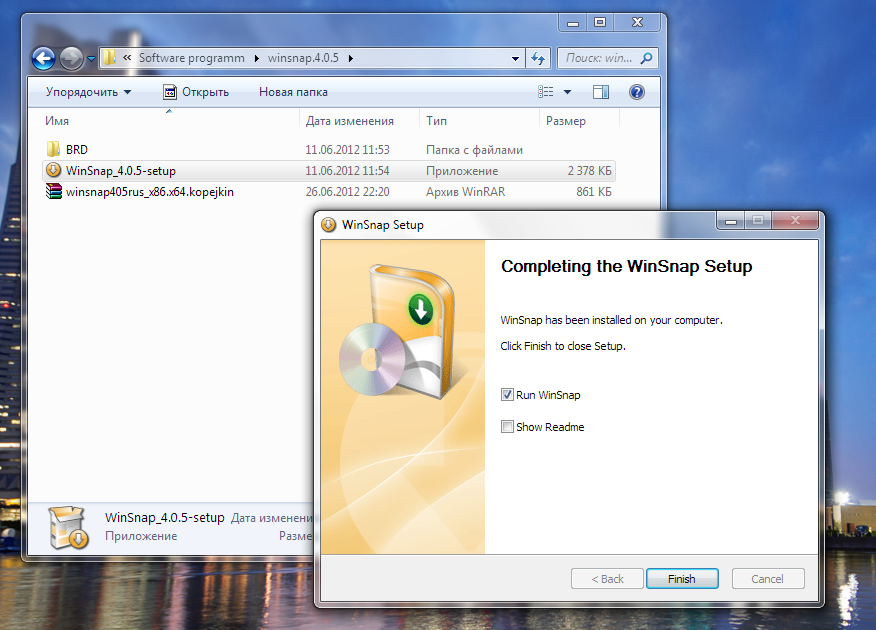876x630 pixels.
Task: Click the 'Открыть' toolbar button
Action: point(196,92)
